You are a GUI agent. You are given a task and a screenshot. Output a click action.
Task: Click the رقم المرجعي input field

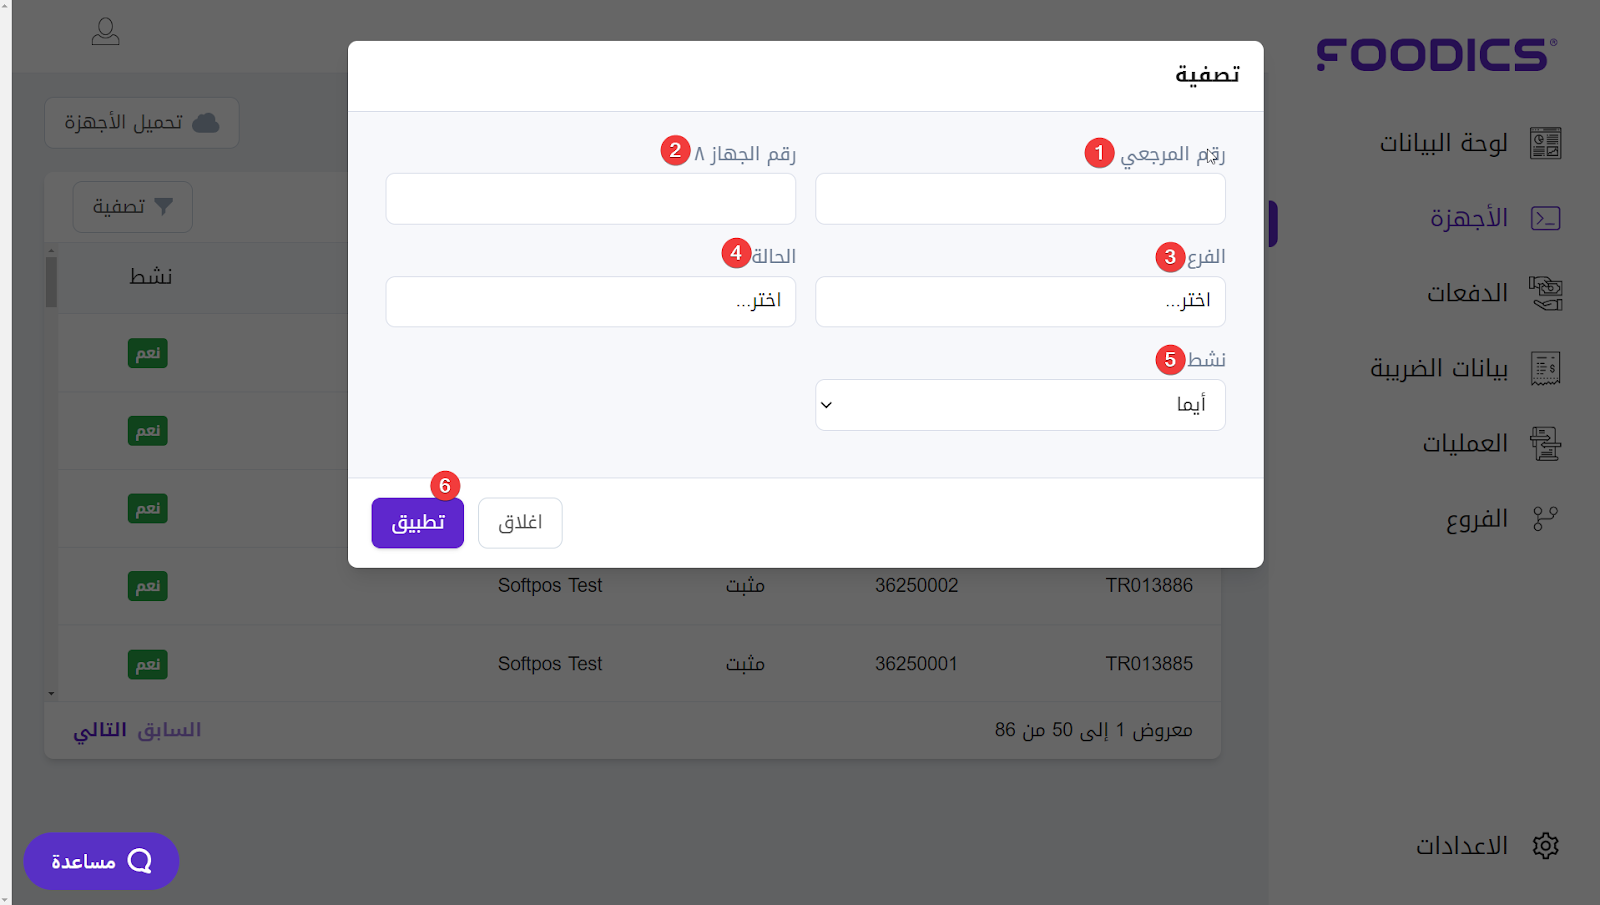[1020, 198]
